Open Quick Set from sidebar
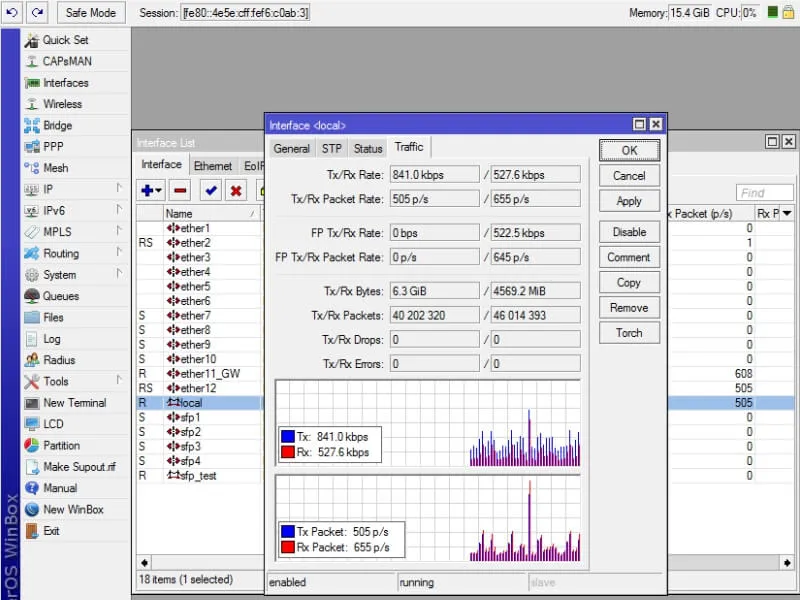The image size is (800, 600). (x=65, y=40)
